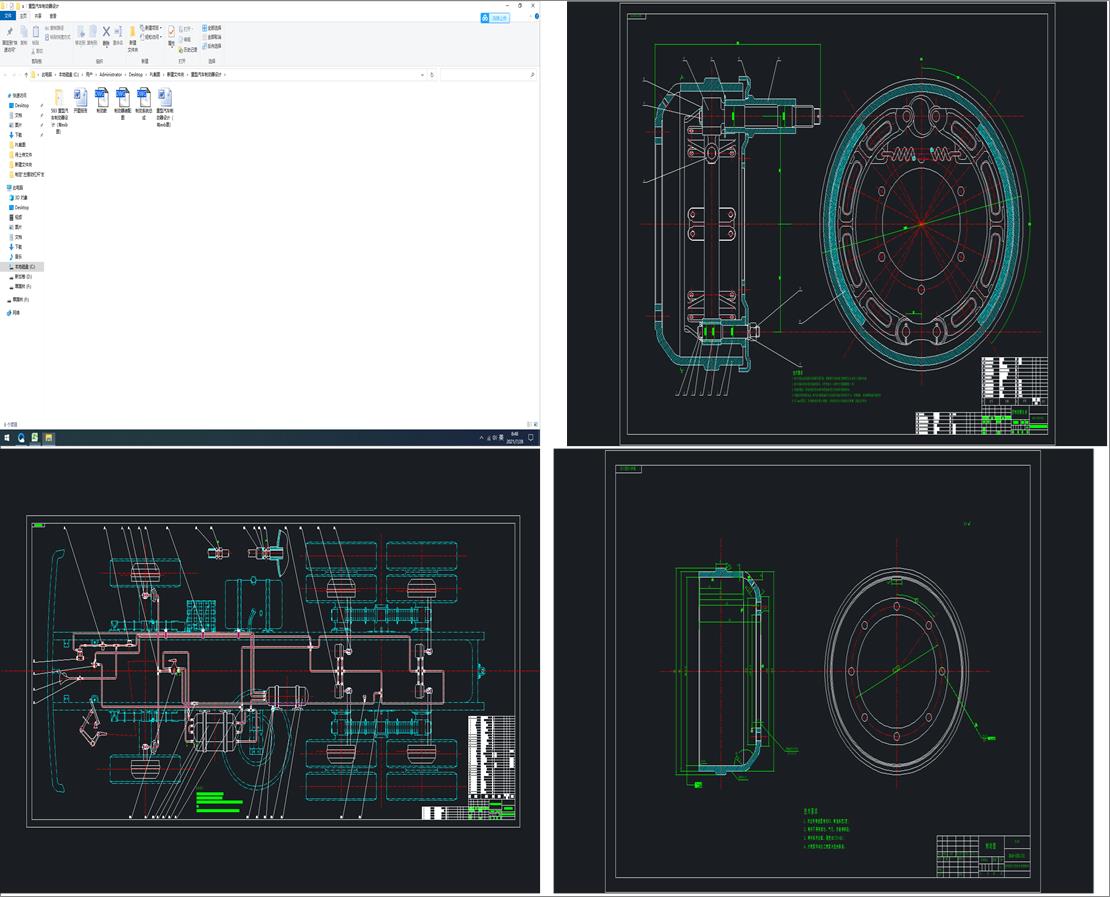Select Desktop under Quick Access
The width and height of the screenshot is (1110, 897).
[x=21, y=105]
